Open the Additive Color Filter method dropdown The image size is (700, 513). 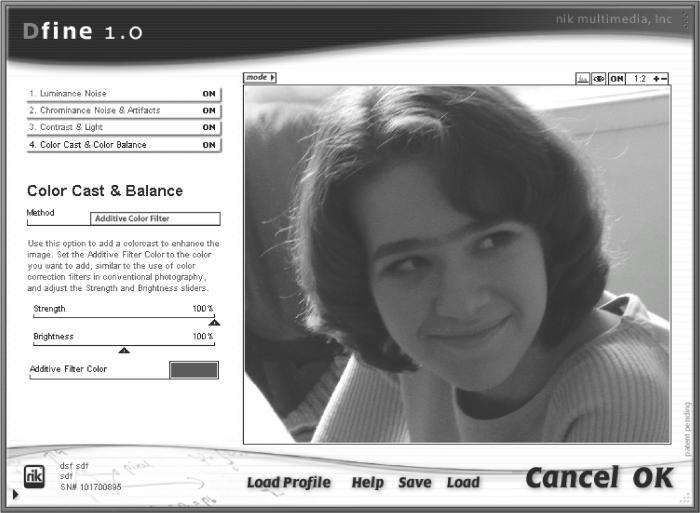tap(155, 218)
